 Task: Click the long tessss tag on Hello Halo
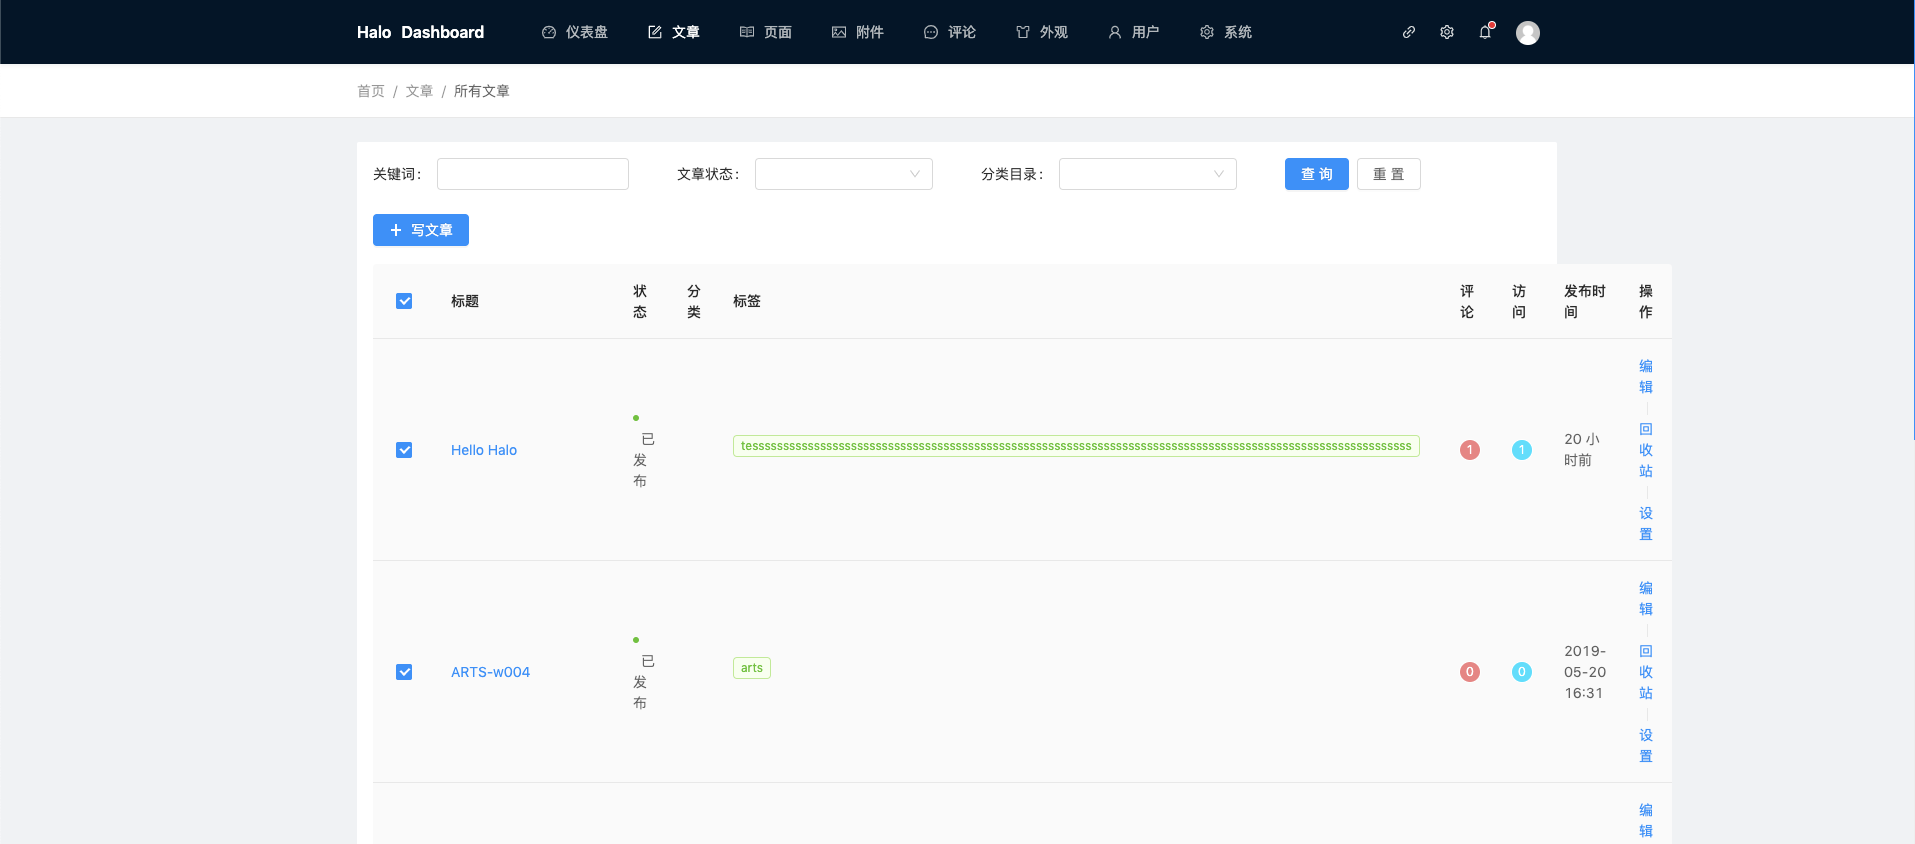(1076, 446)
